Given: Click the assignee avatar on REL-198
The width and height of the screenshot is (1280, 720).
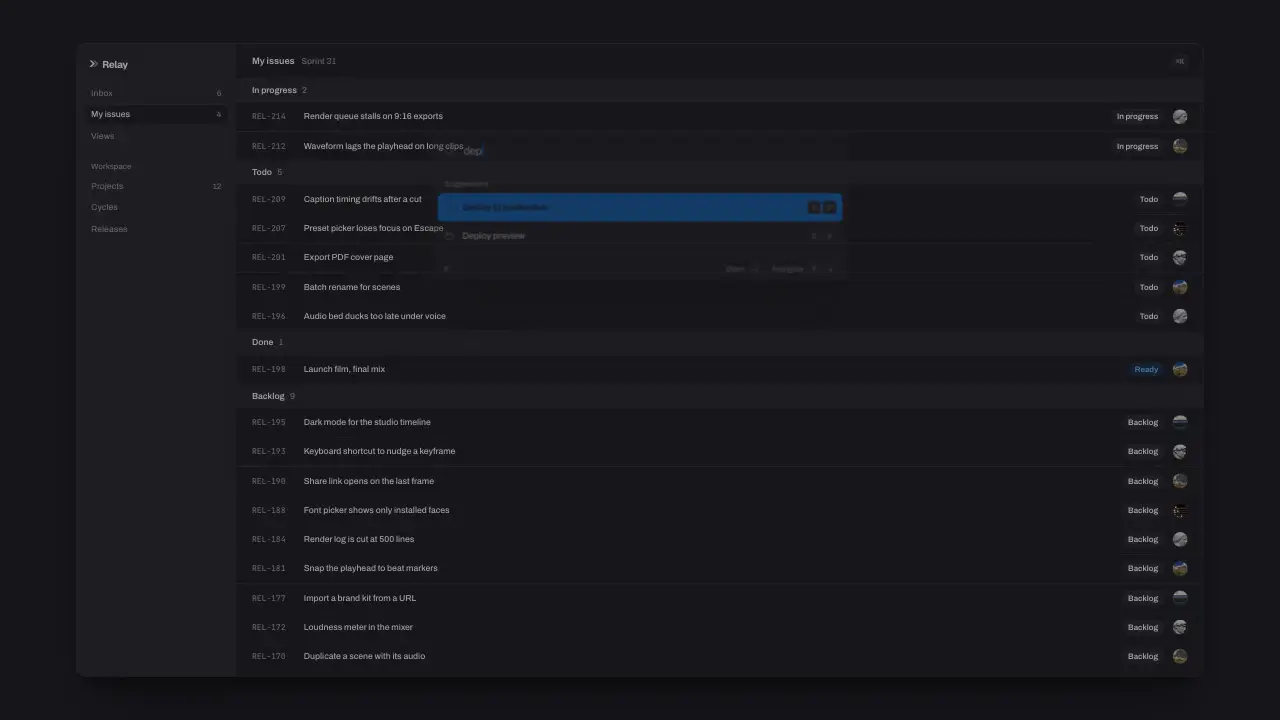Looking at the screenshot, I should [x=1180, y=369].
